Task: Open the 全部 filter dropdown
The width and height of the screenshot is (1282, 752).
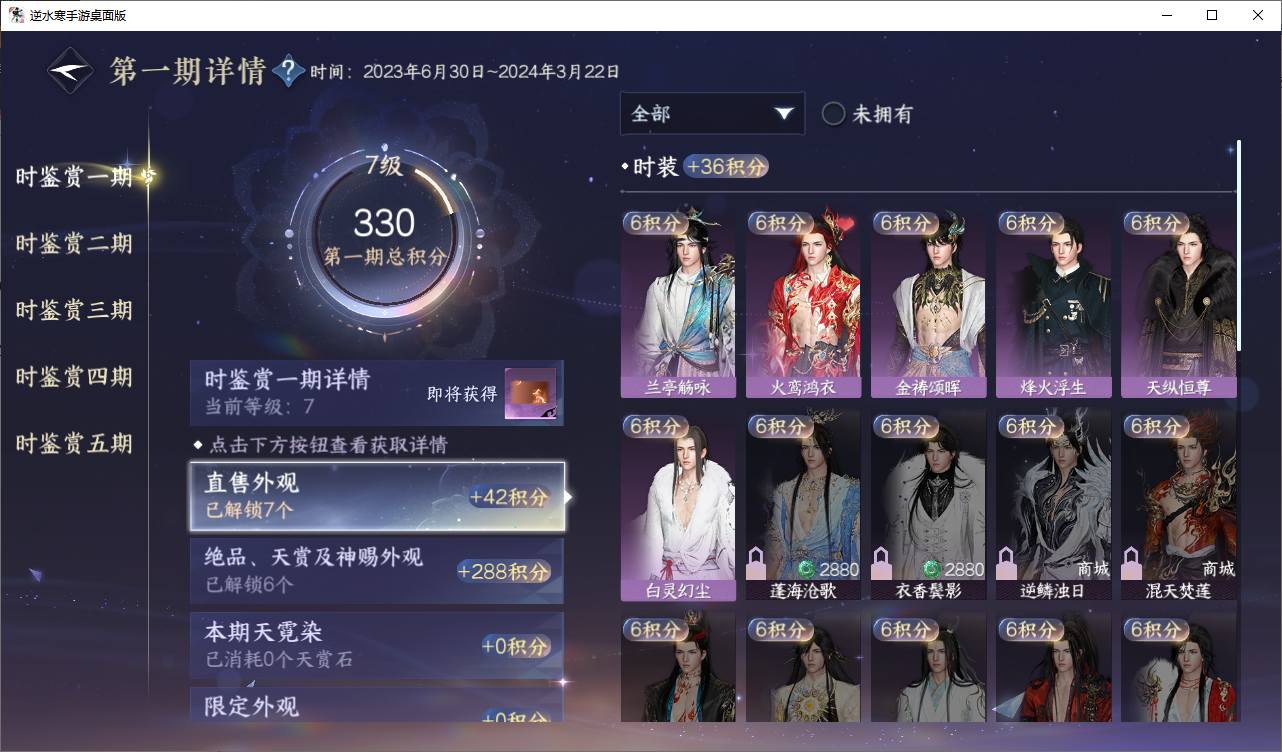Action: tap(712, 114)
